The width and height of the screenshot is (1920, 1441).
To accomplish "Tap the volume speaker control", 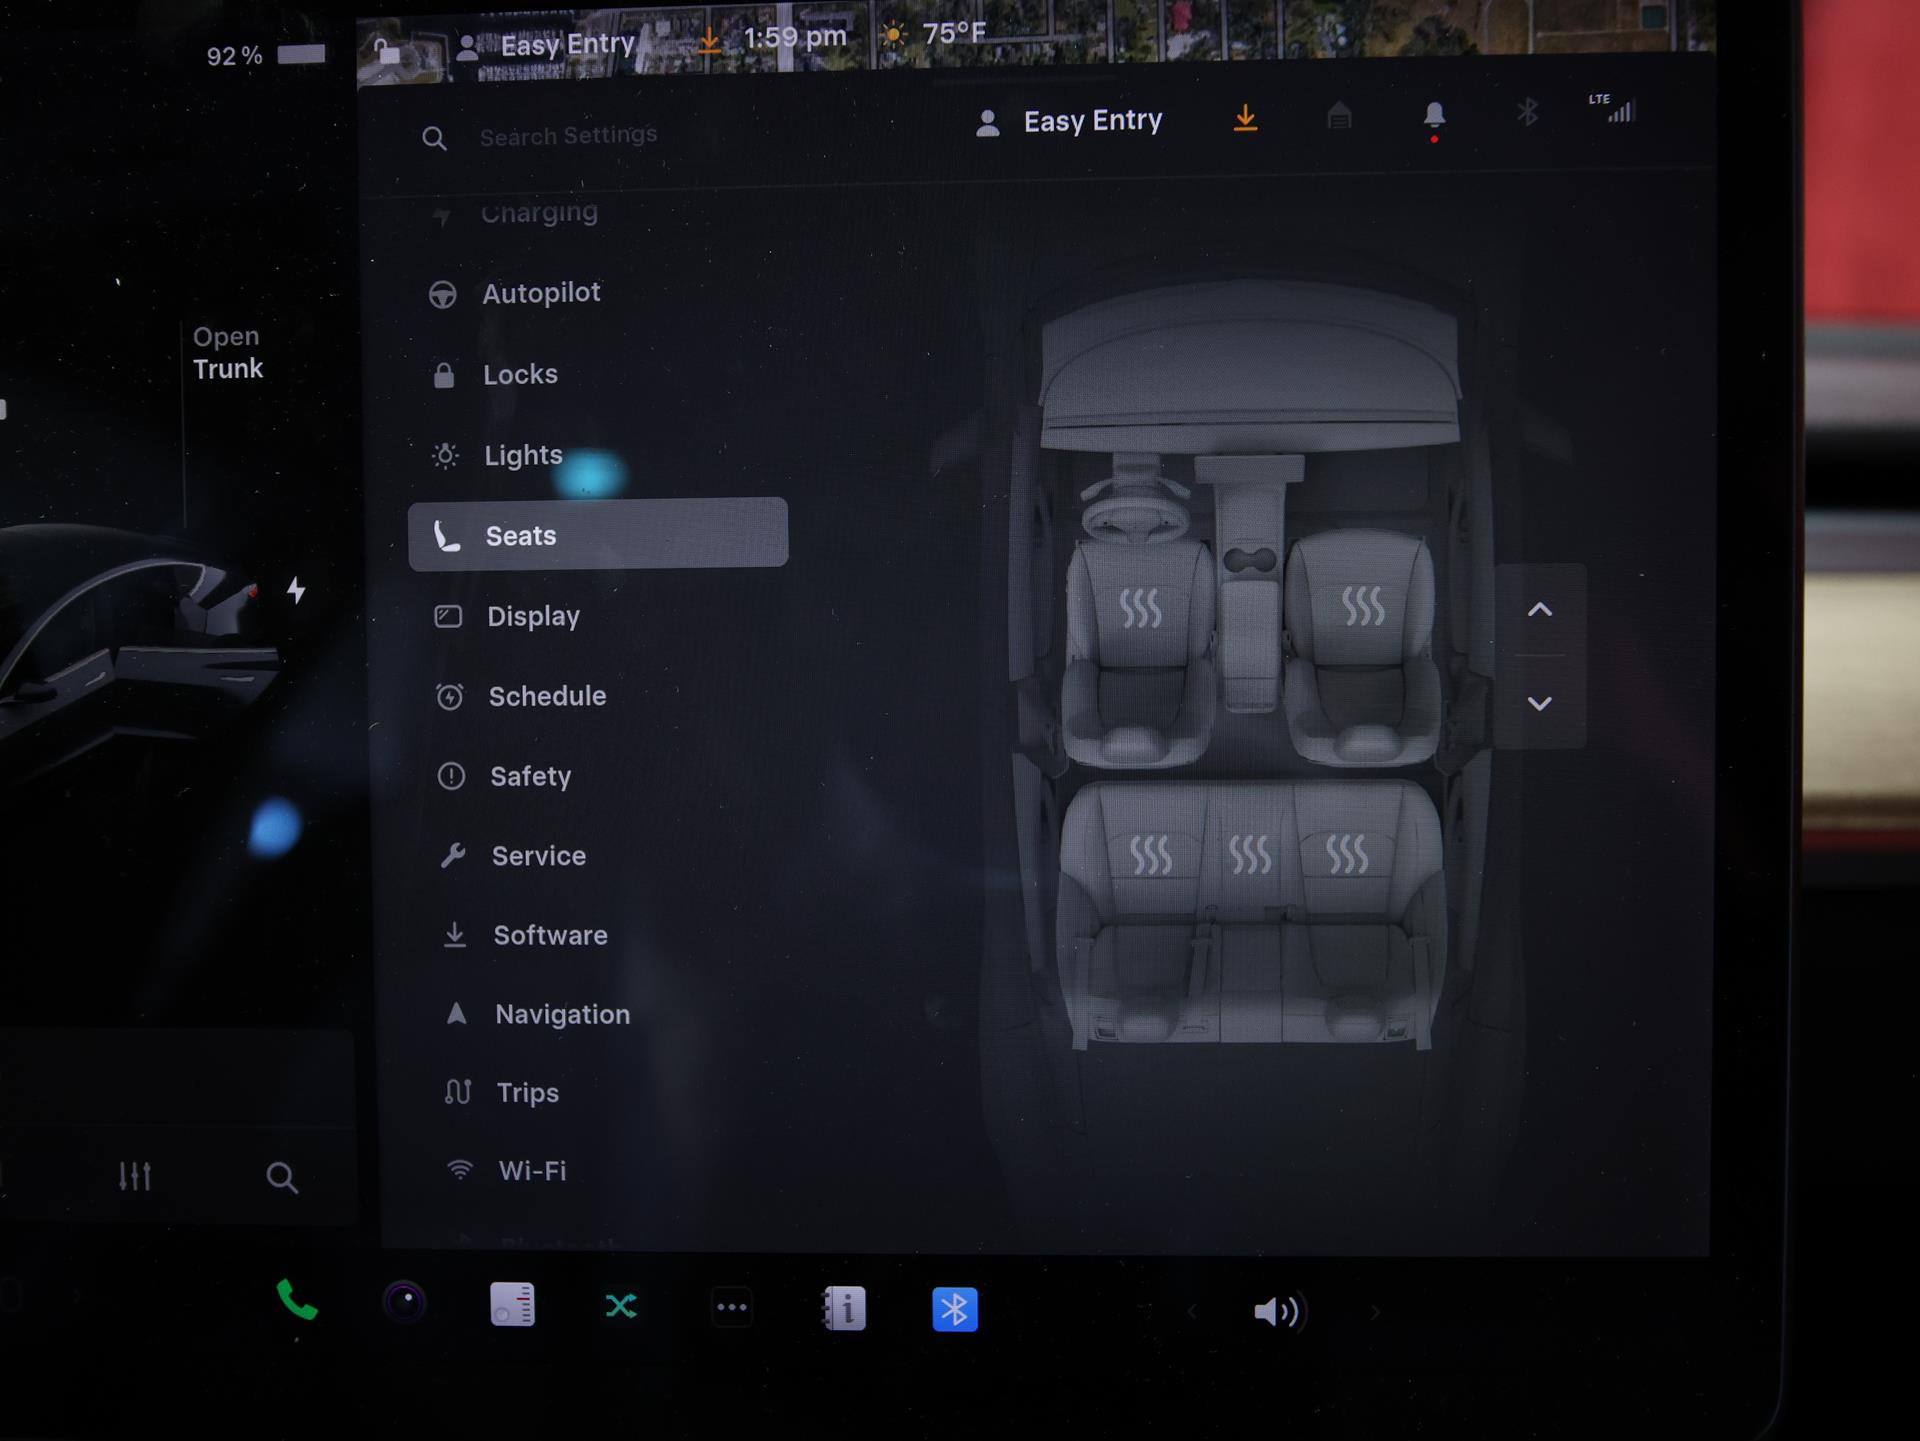I will (x=1276, y=1311).
